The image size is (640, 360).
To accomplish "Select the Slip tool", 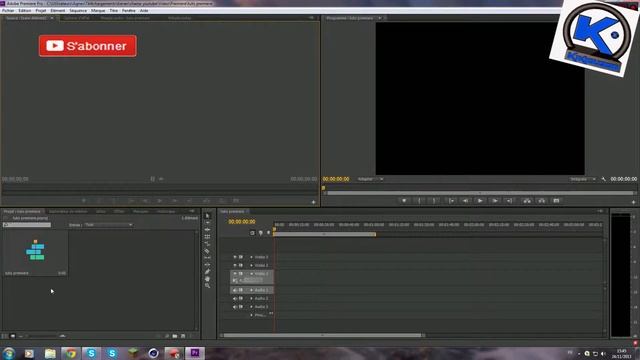I will [x=207, y=258].
